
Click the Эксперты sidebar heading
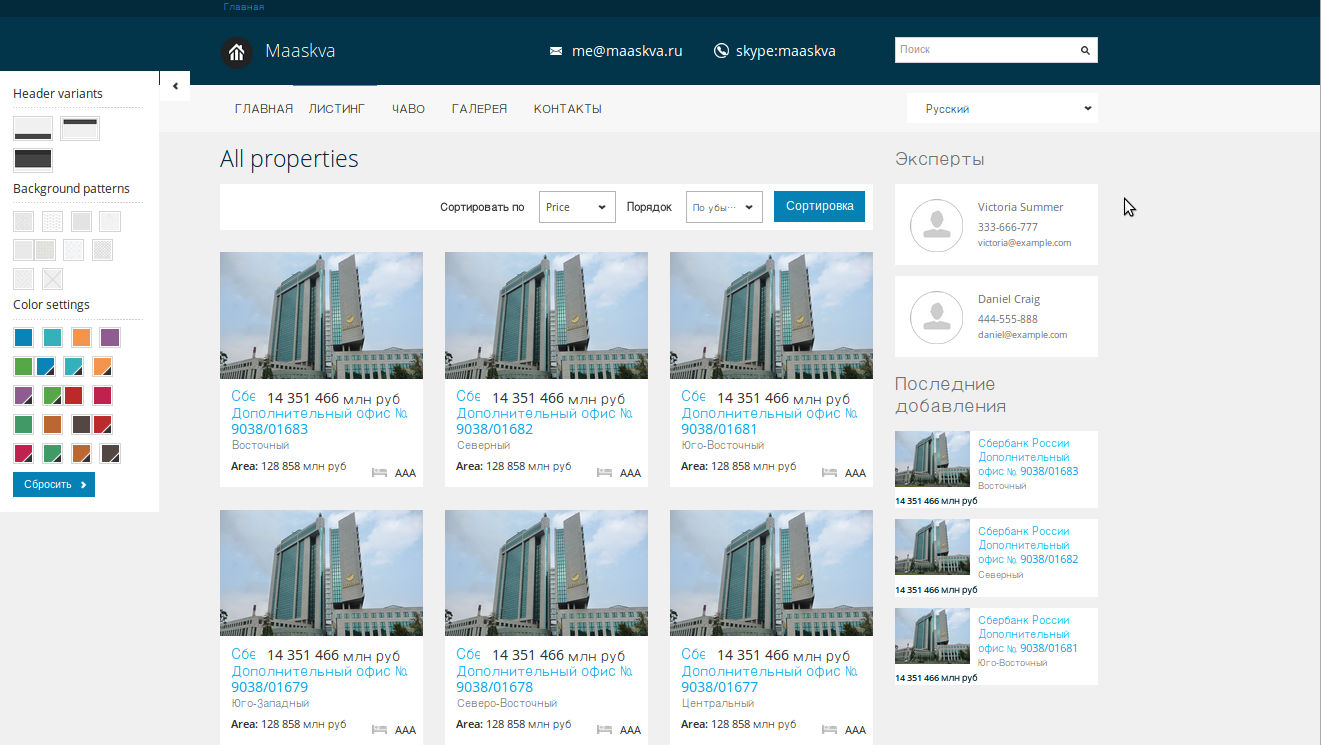[939, 159]
